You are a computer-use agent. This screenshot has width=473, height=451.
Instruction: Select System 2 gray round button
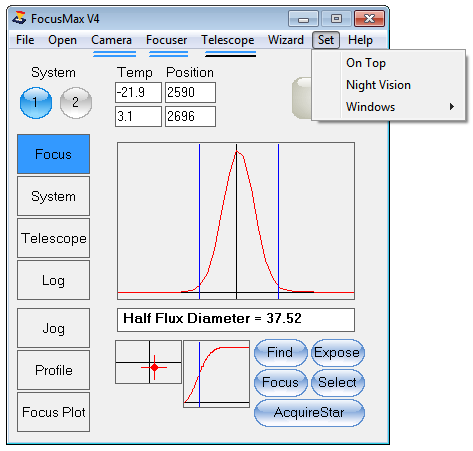(76, 103)
